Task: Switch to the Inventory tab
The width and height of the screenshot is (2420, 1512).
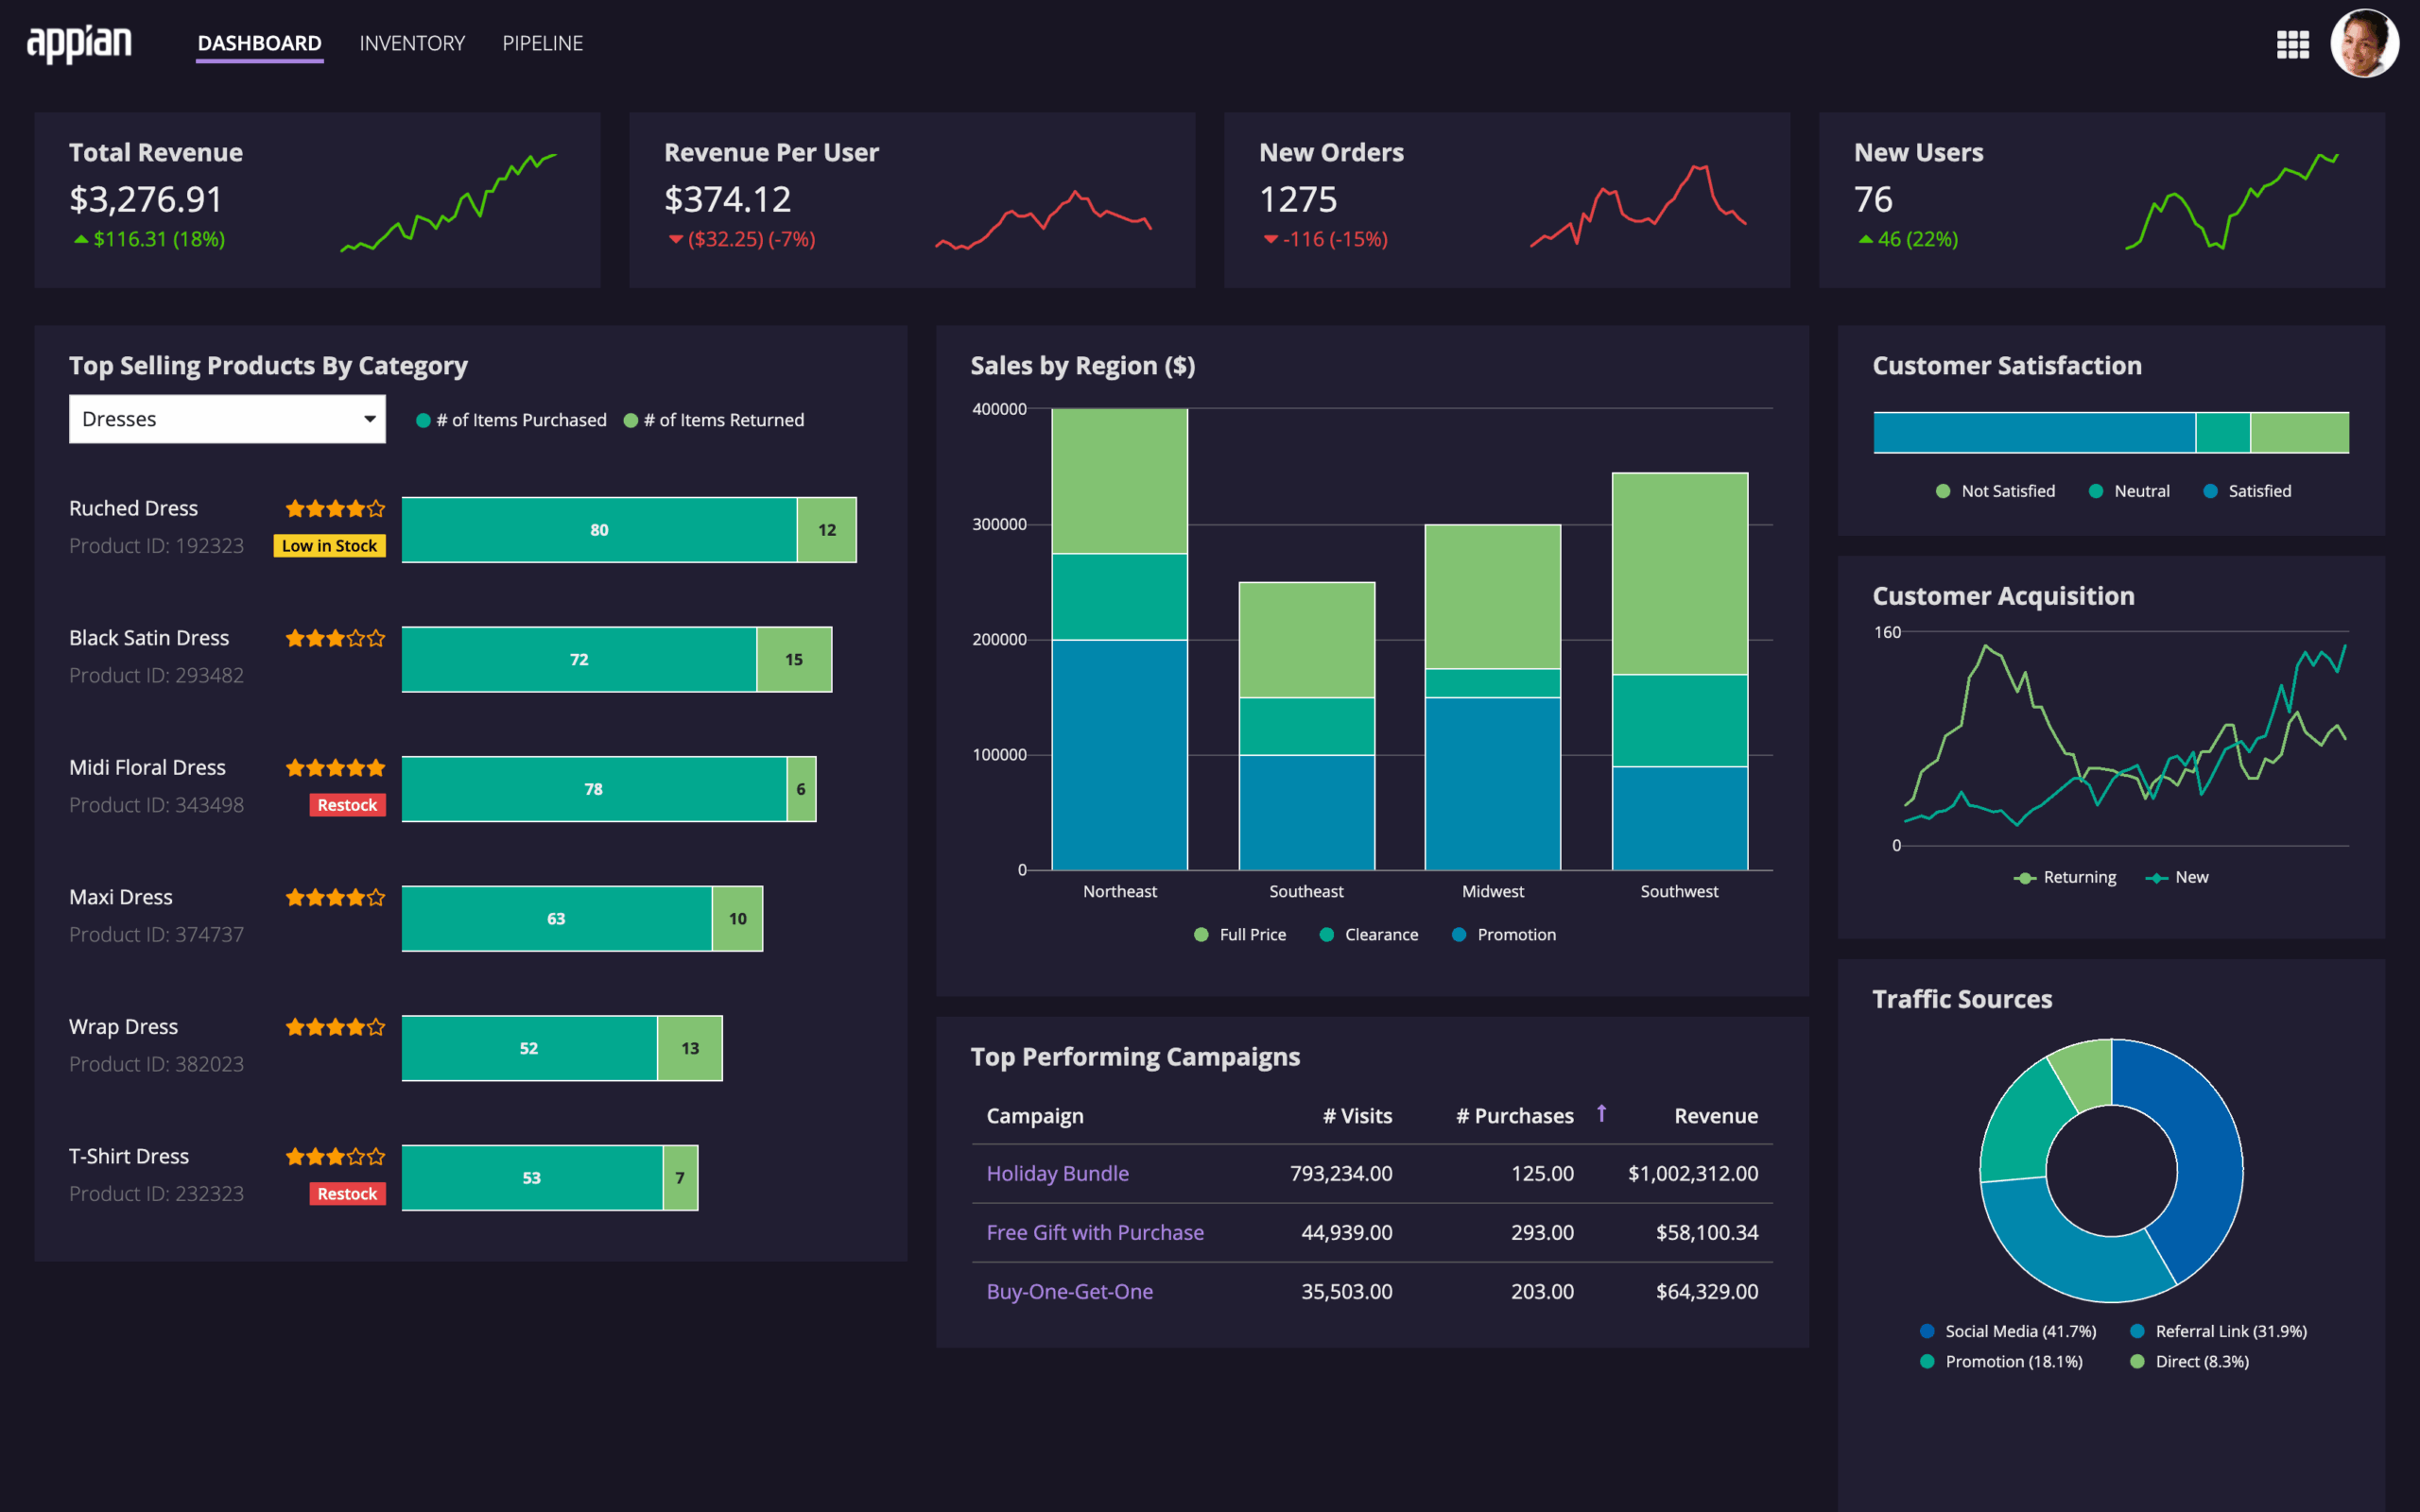Action: (411, 43)
